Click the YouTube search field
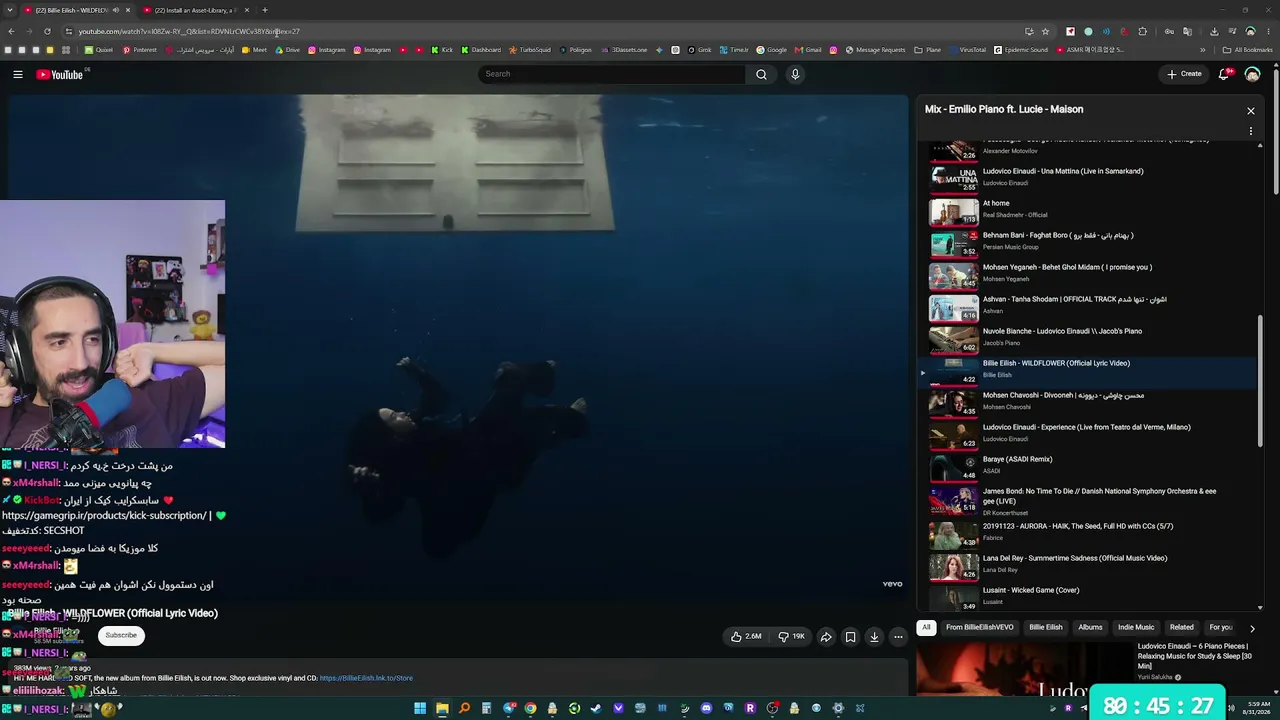 tap(612, 74)
